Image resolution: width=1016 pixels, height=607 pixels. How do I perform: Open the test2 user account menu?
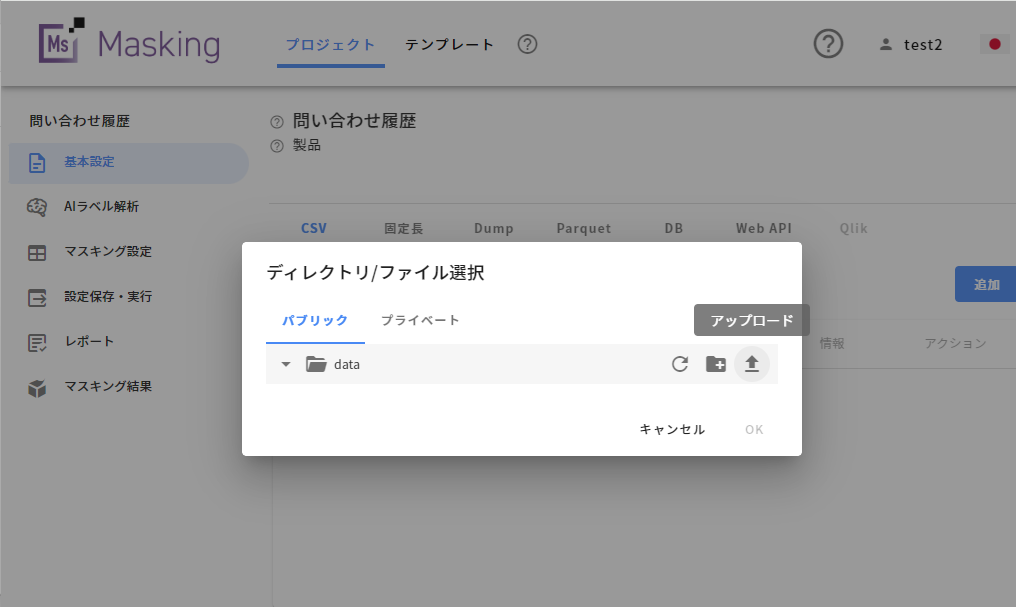point(909,44)
